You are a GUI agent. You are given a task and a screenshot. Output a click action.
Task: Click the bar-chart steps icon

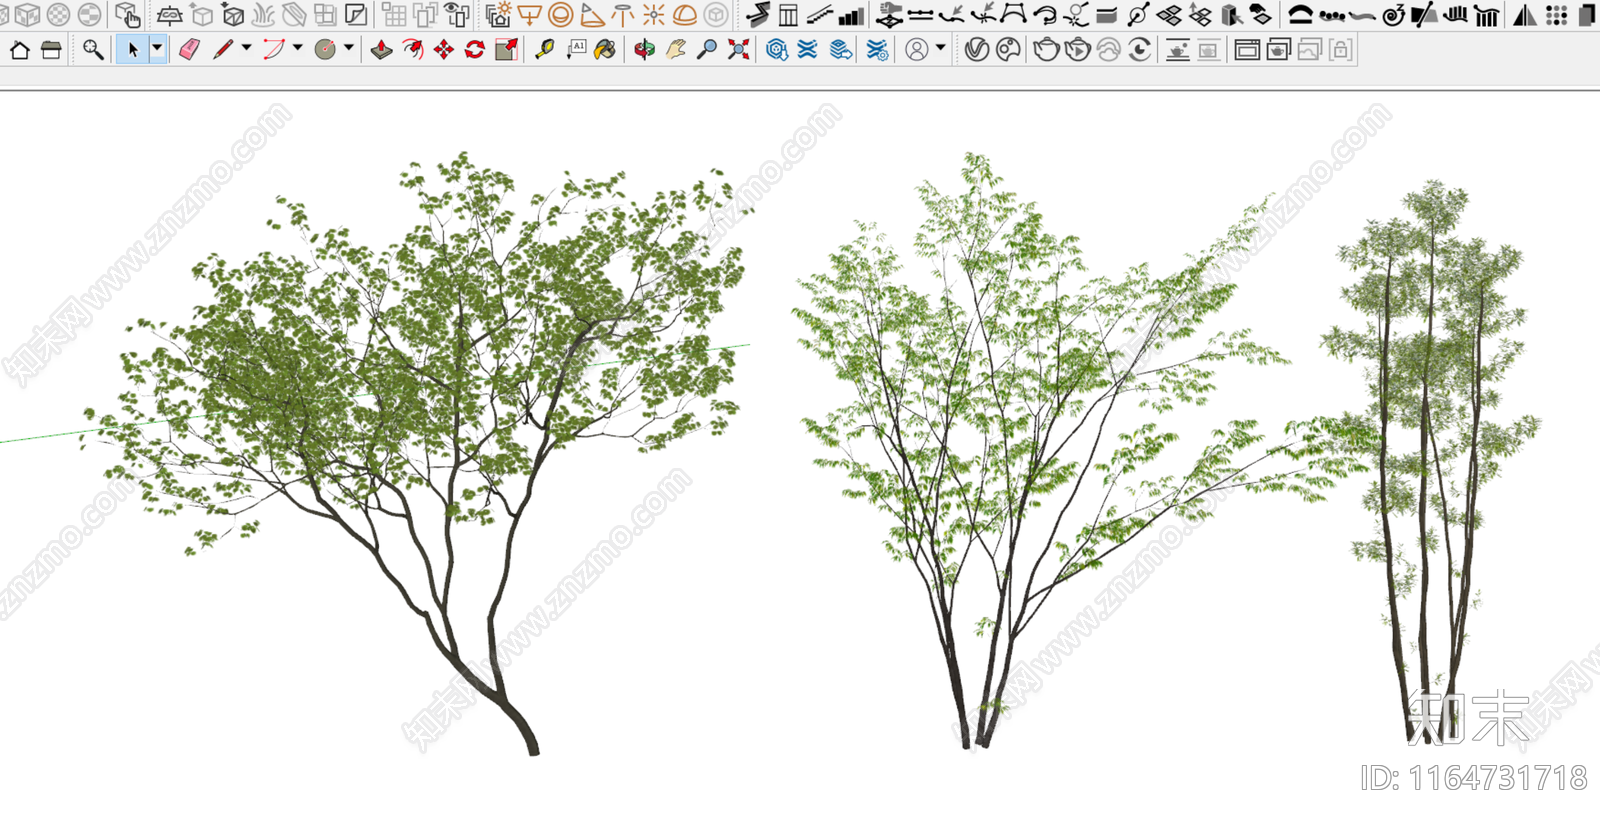coord(851,15)
